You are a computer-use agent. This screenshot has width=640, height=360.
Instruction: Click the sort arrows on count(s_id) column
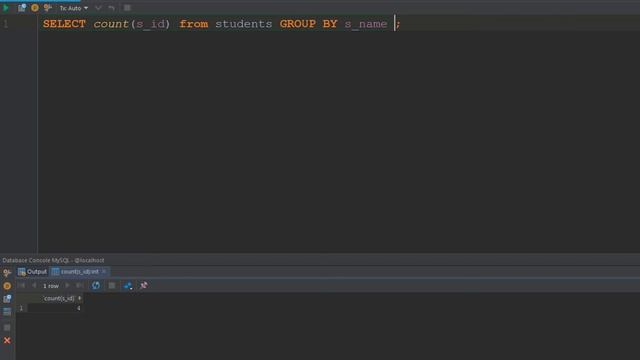(79, 298)
